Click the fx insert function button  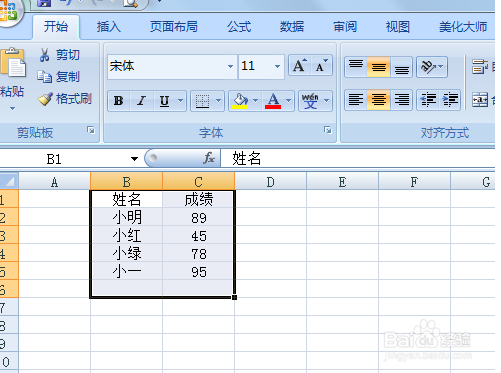pos(209,158)
